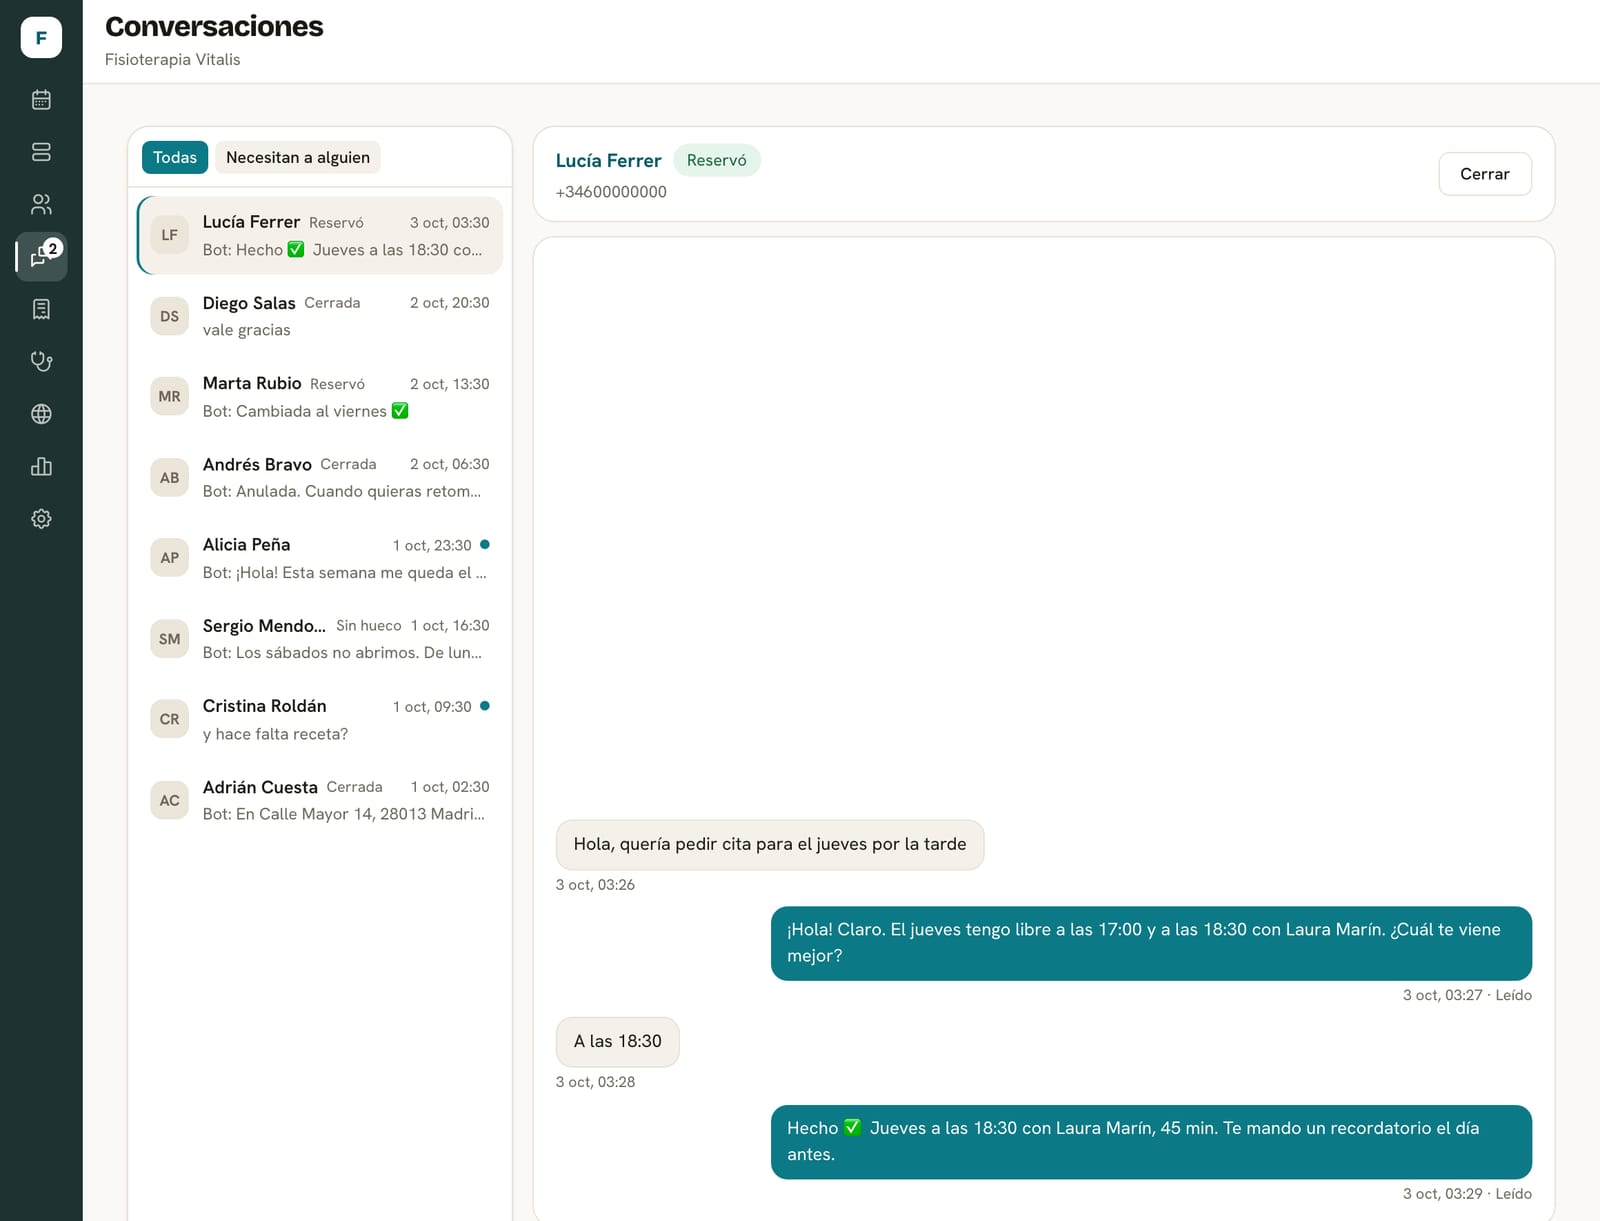The width and height of the screenshot is (1600, 1221).
Task: Open the settings gear icon
Action: click(x=41, y=519)
